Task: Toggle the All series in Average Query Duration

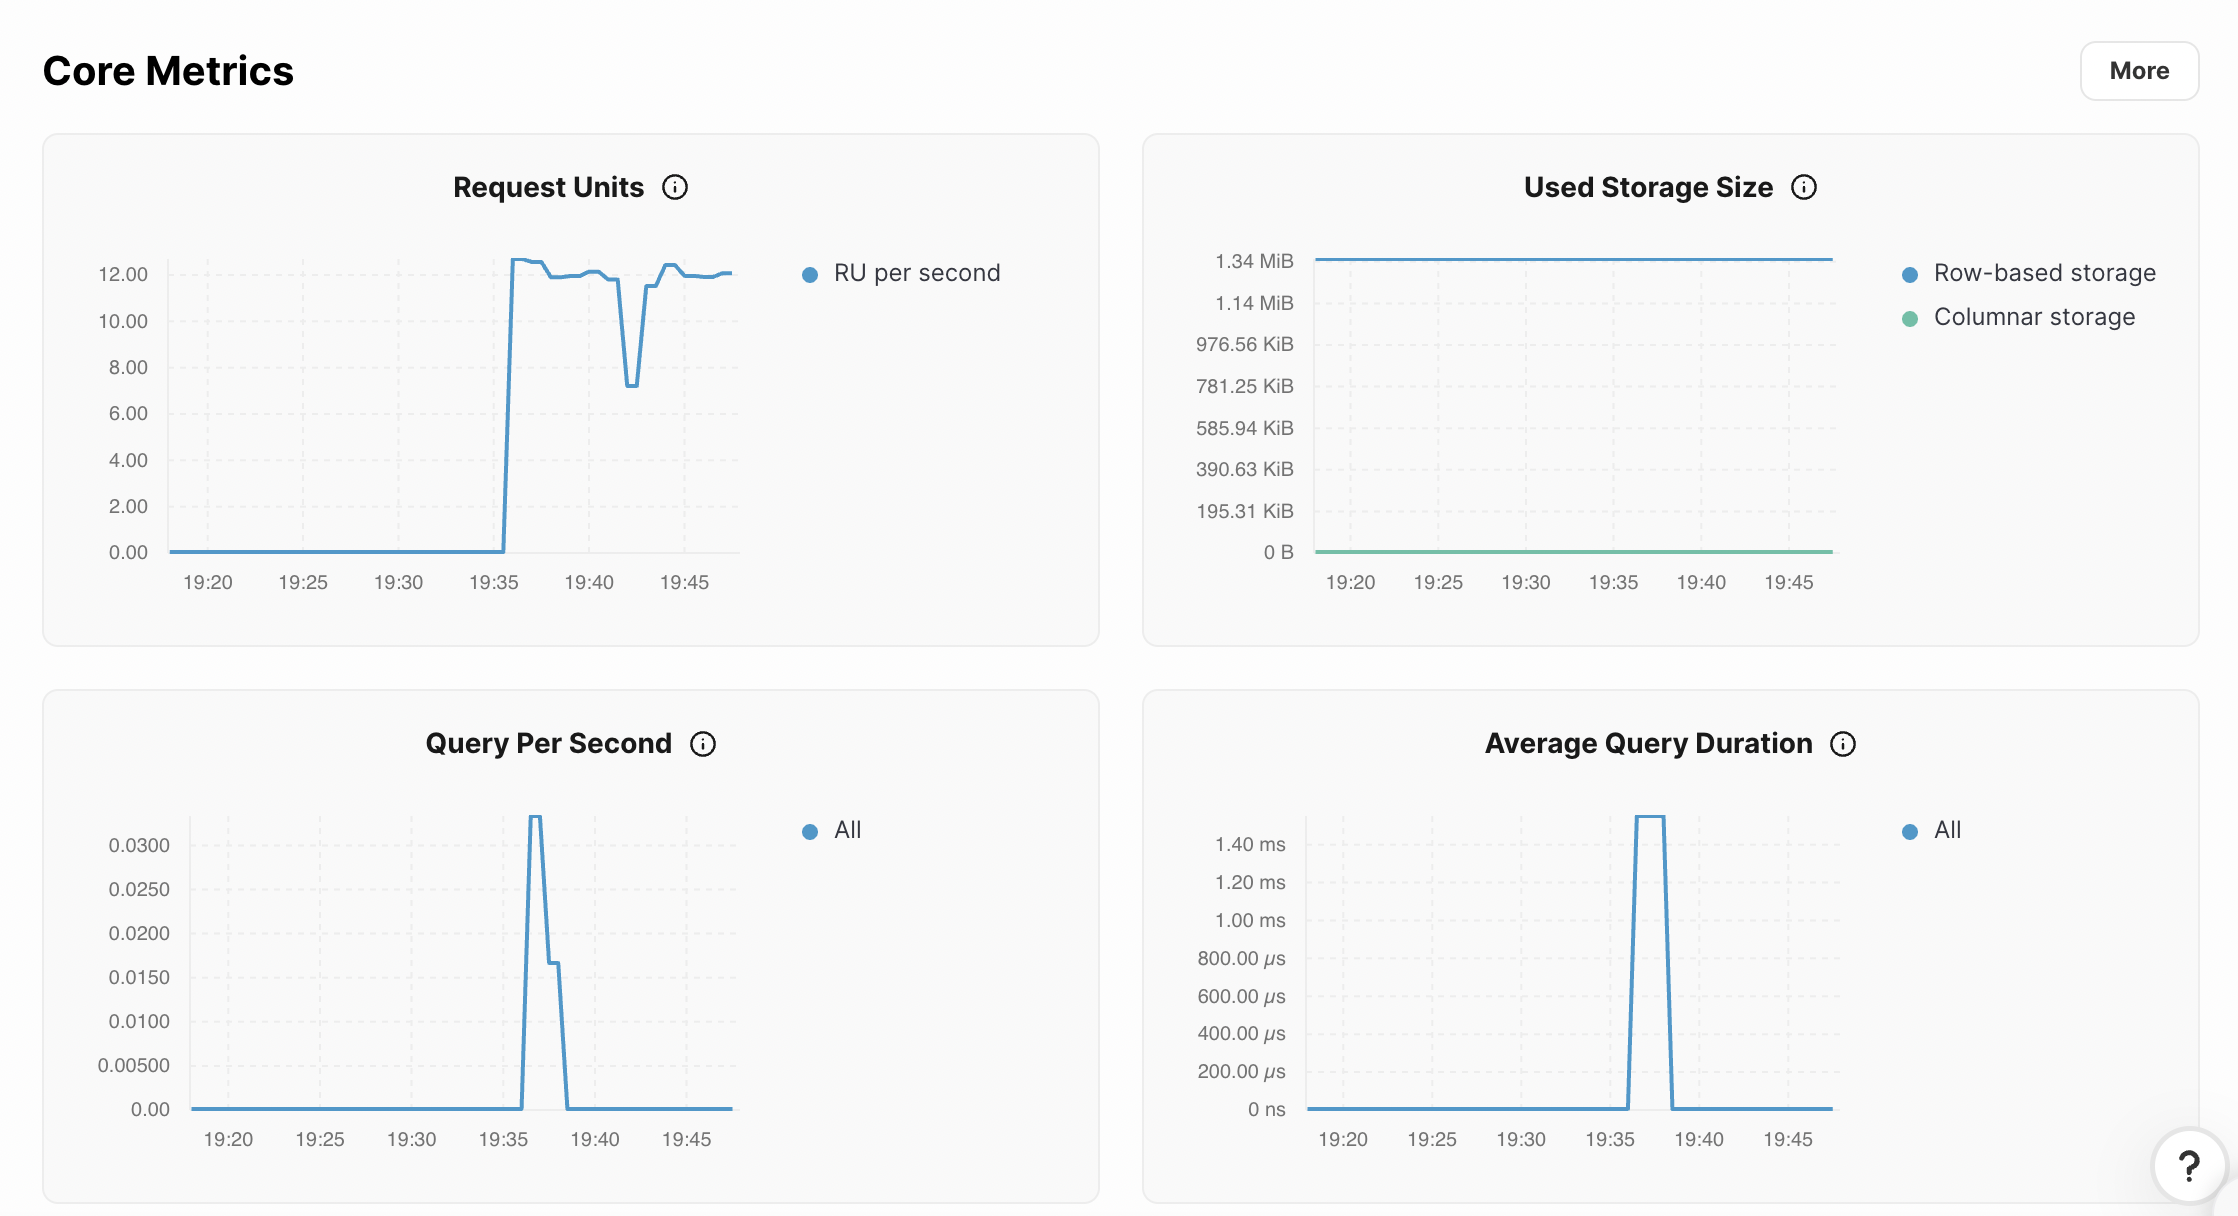Action: pos(1947,830)
